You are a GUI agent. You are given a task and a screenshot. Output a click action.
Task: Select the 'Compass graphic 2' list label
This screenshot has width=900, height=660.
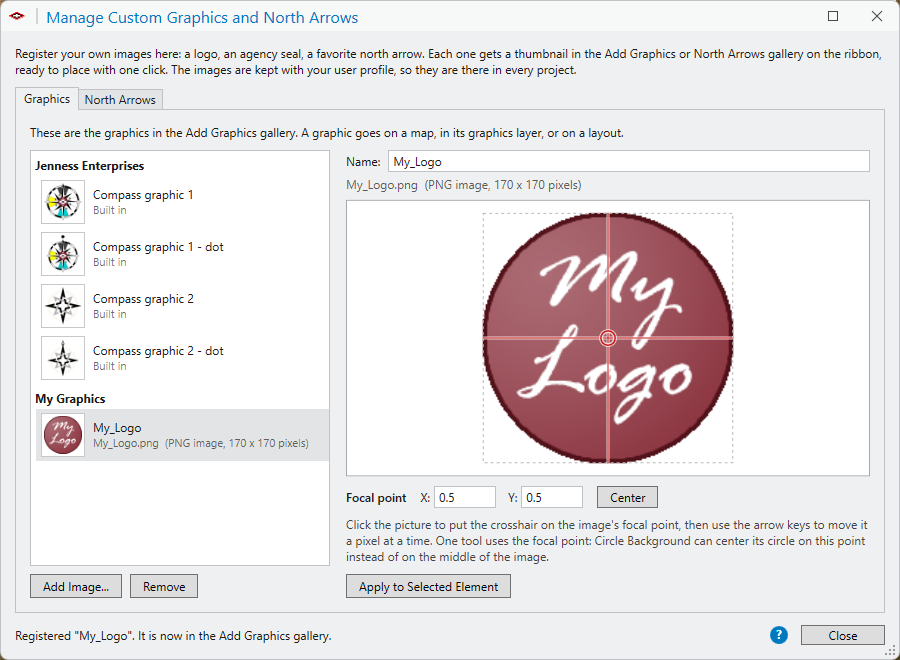click(x=143, y=299)
